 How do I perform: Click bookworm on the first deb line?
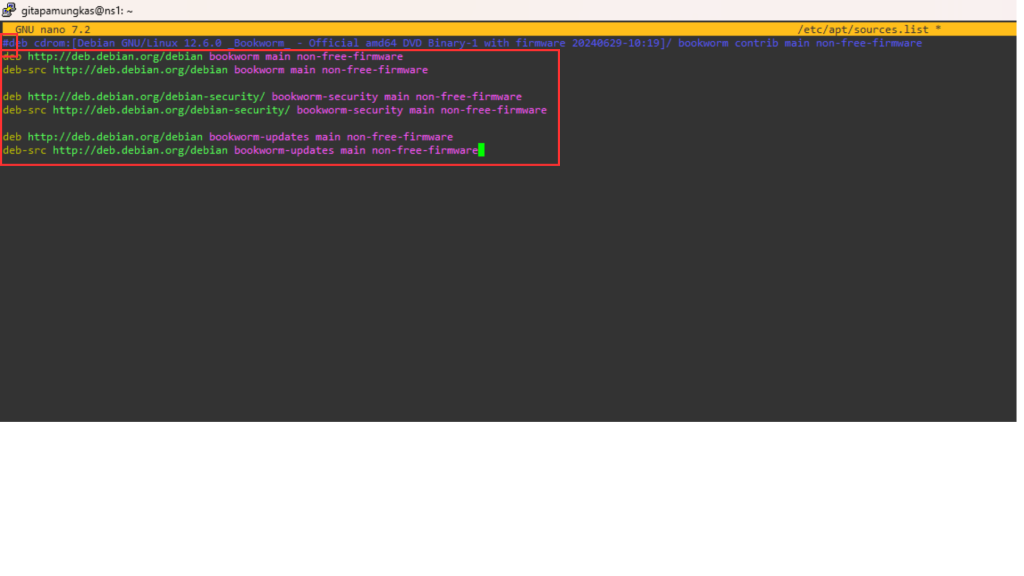pos(234,57)
